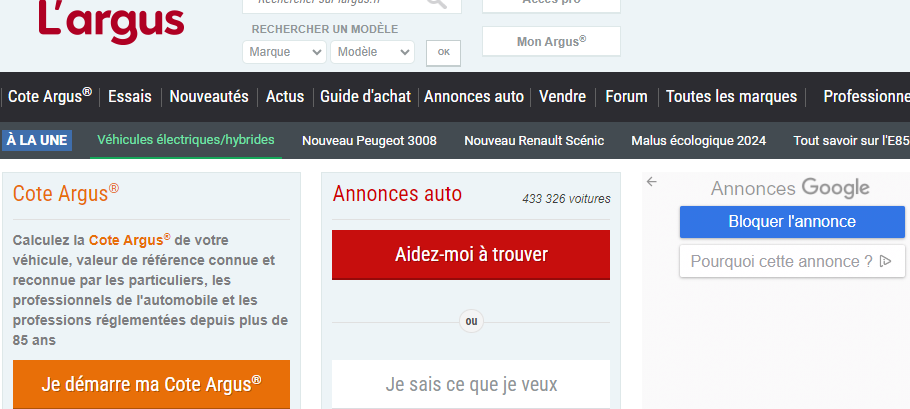Open Malus écologique 2024 link
The height and width of the screenshot is (409, 910).
(699, 140)
